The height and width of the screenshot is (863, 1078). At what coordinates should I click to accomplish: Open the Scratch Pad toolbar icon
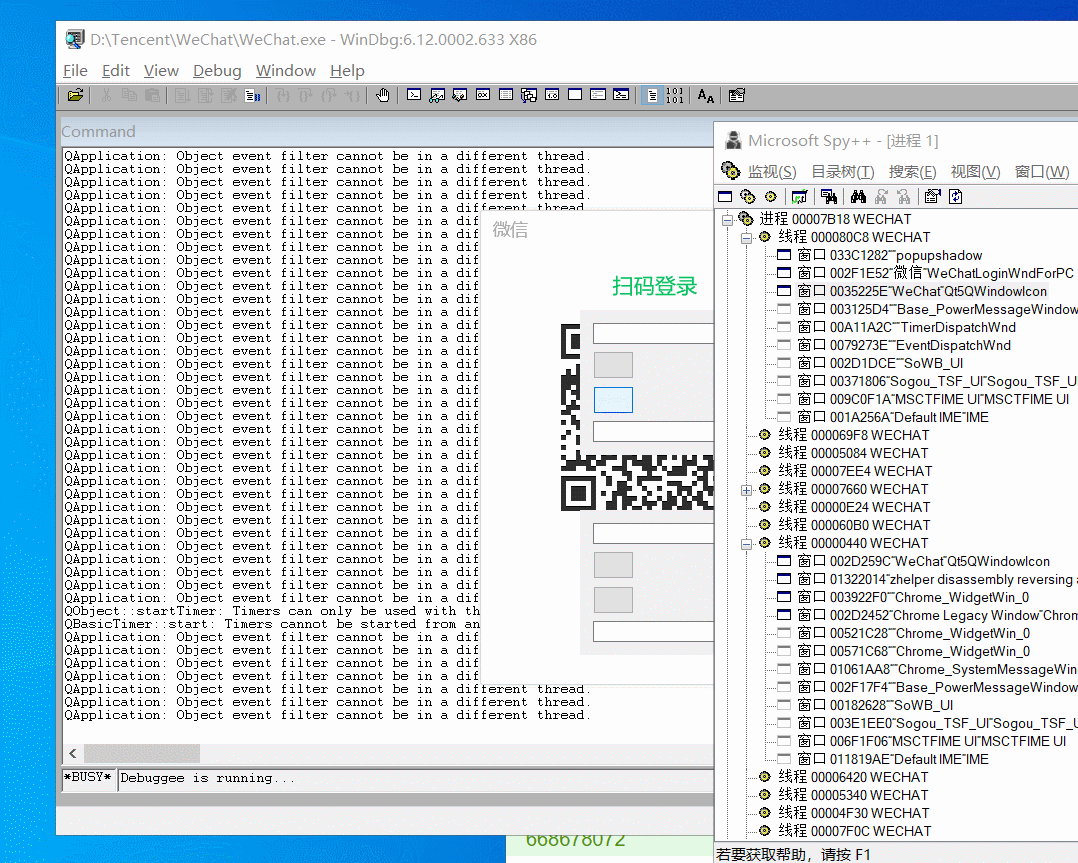(x=575, y=96)
